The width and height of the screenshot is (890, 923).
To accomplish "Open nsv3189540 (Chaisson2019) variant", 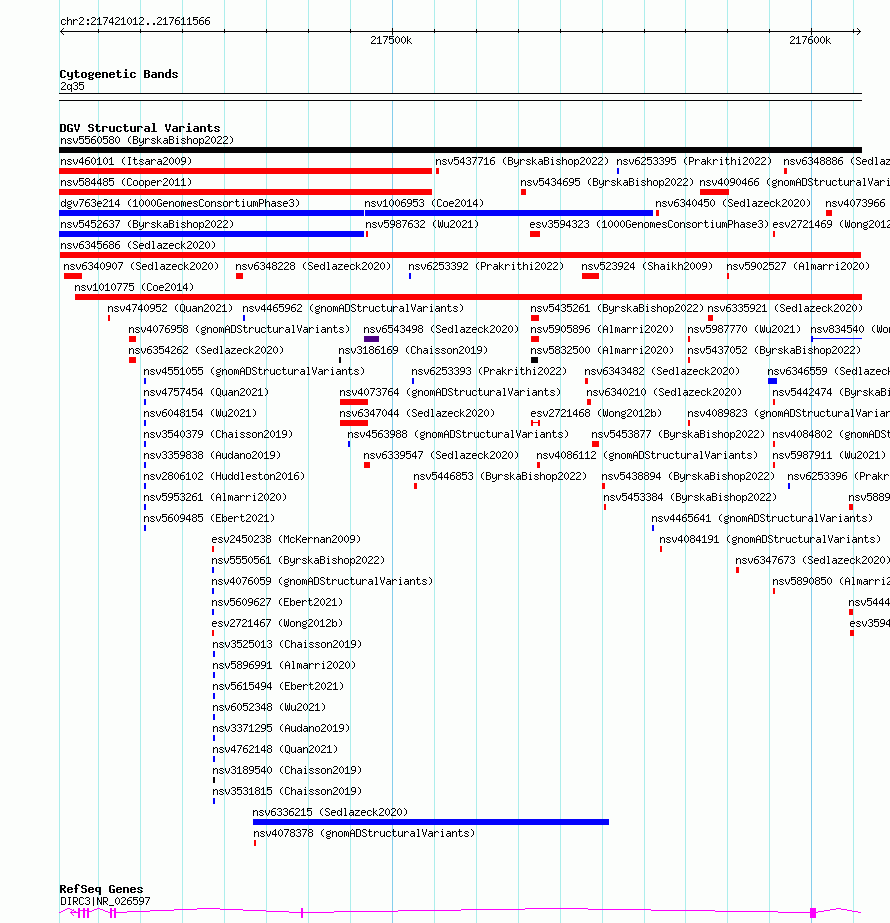I will pos(287,770).
